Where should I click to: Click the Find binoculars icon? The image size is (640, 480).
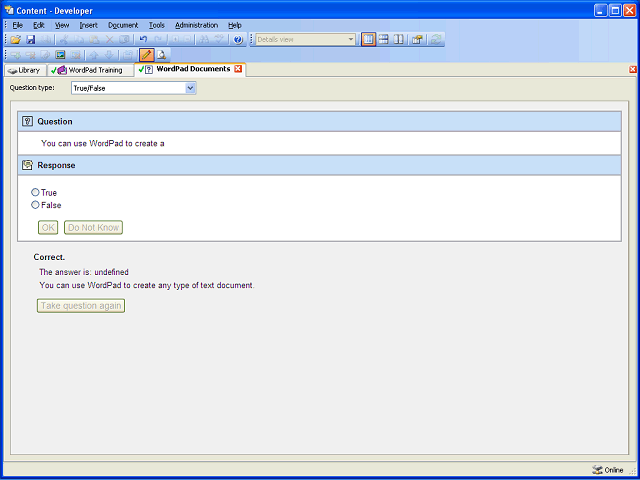204,40
